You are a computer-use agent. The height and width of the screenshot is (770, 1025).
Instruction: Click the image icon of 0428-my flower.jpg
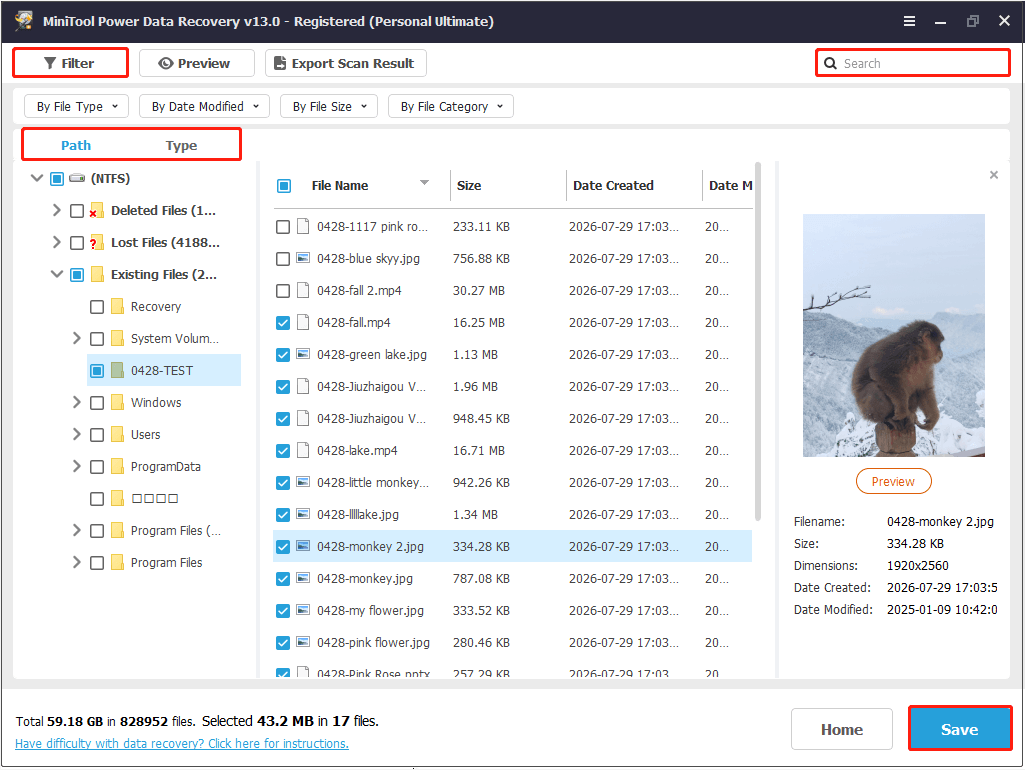pyautogui.click(x=303, y=611)
